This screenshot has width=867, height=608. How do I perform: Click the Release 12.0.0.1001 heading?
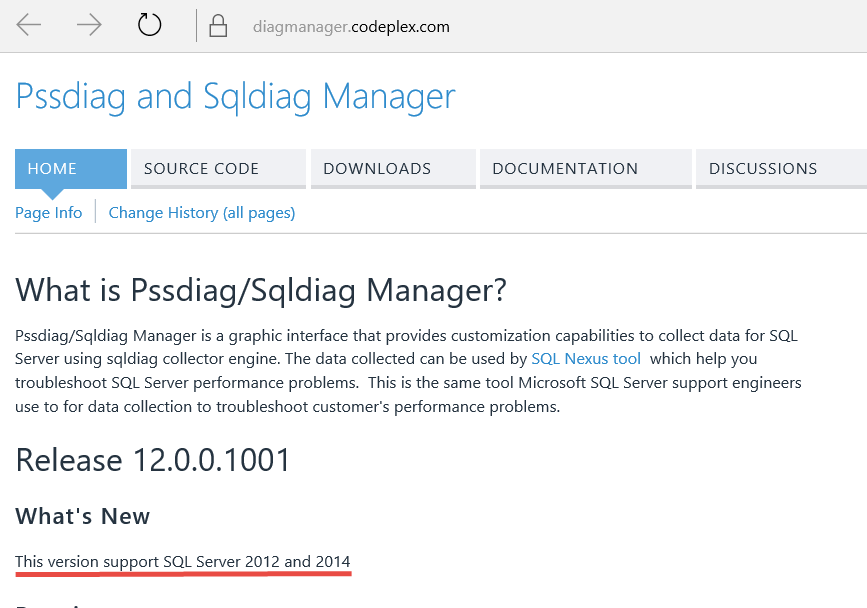coord(153,460)
